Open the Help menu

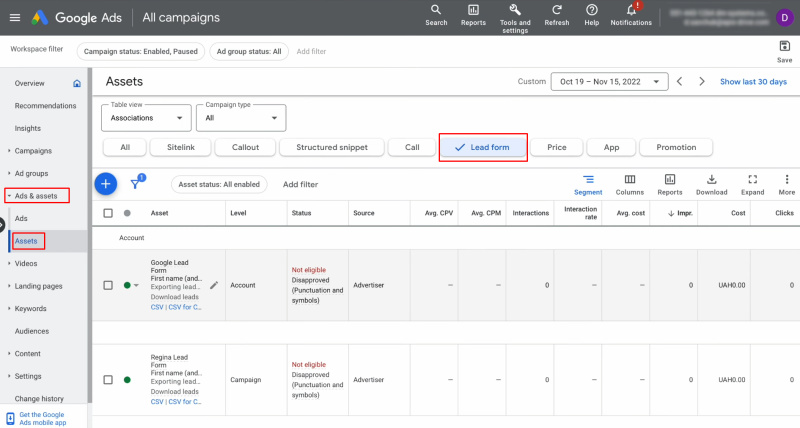(x=591, y=15)
